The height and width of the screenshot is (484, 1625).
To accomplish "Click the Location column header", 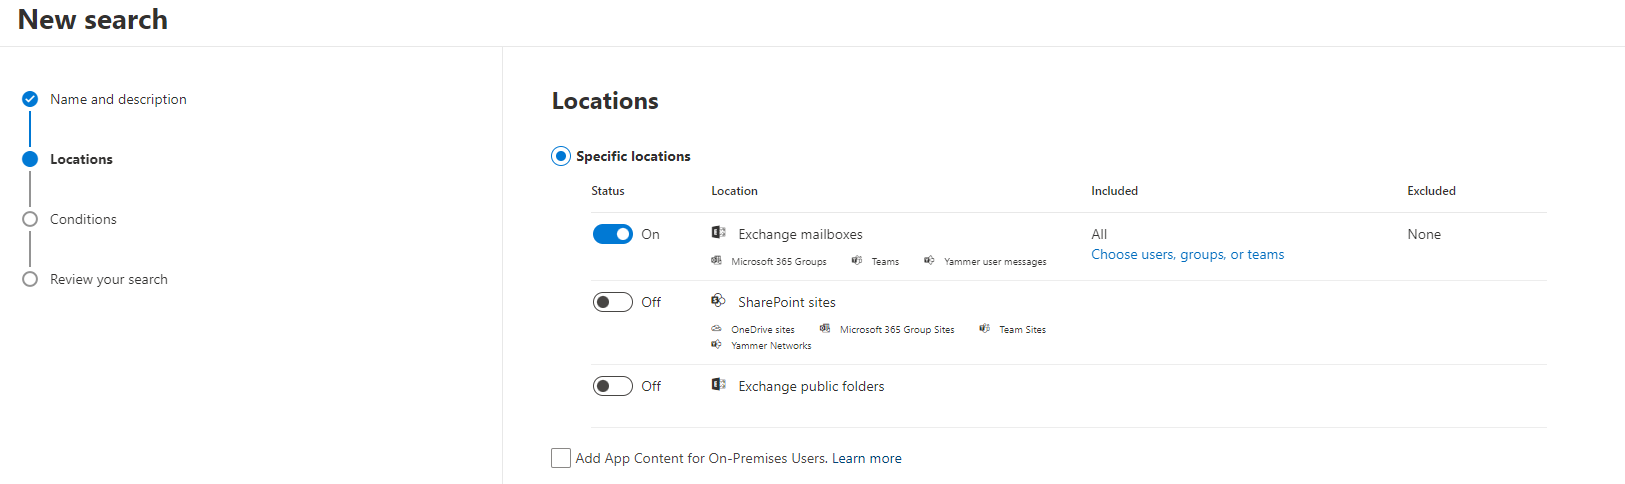I will [734, 191].
